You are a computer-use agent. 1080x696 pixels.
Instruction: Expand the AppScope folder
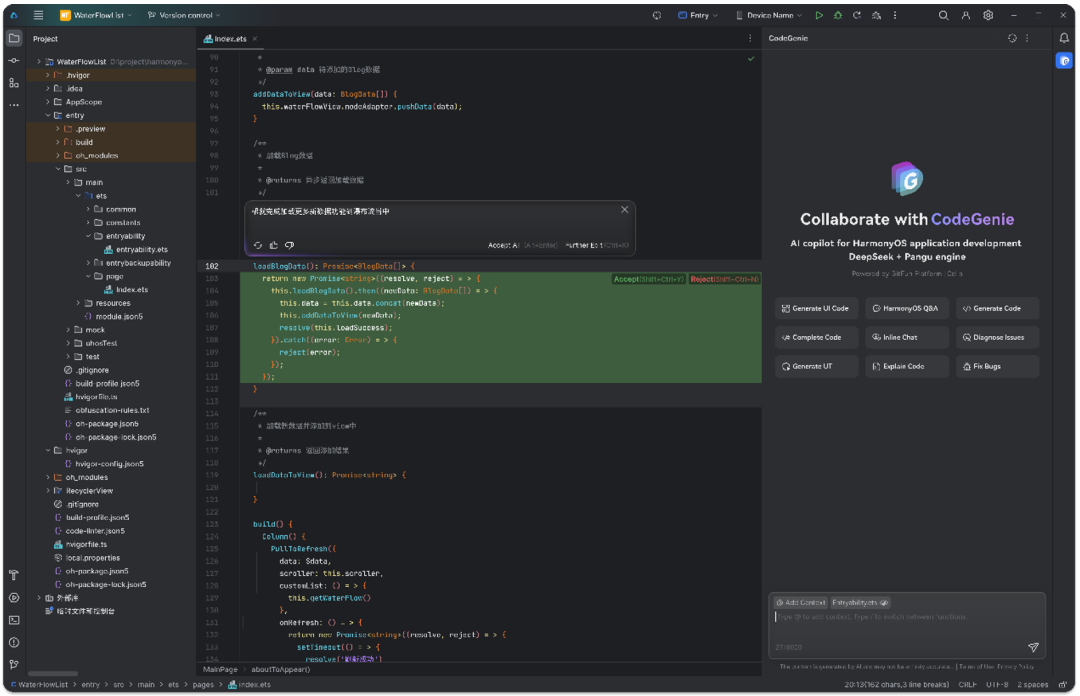click(48, 102)
